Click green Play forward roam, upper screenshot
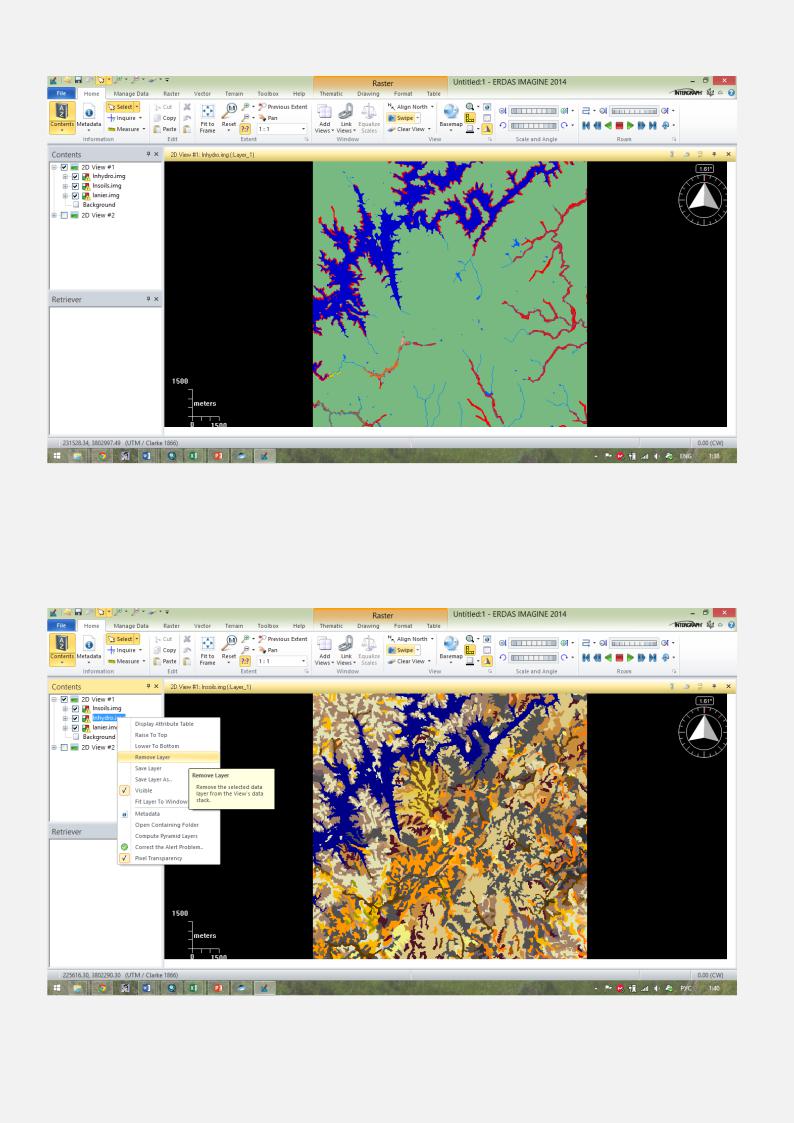 click(630, 125)
